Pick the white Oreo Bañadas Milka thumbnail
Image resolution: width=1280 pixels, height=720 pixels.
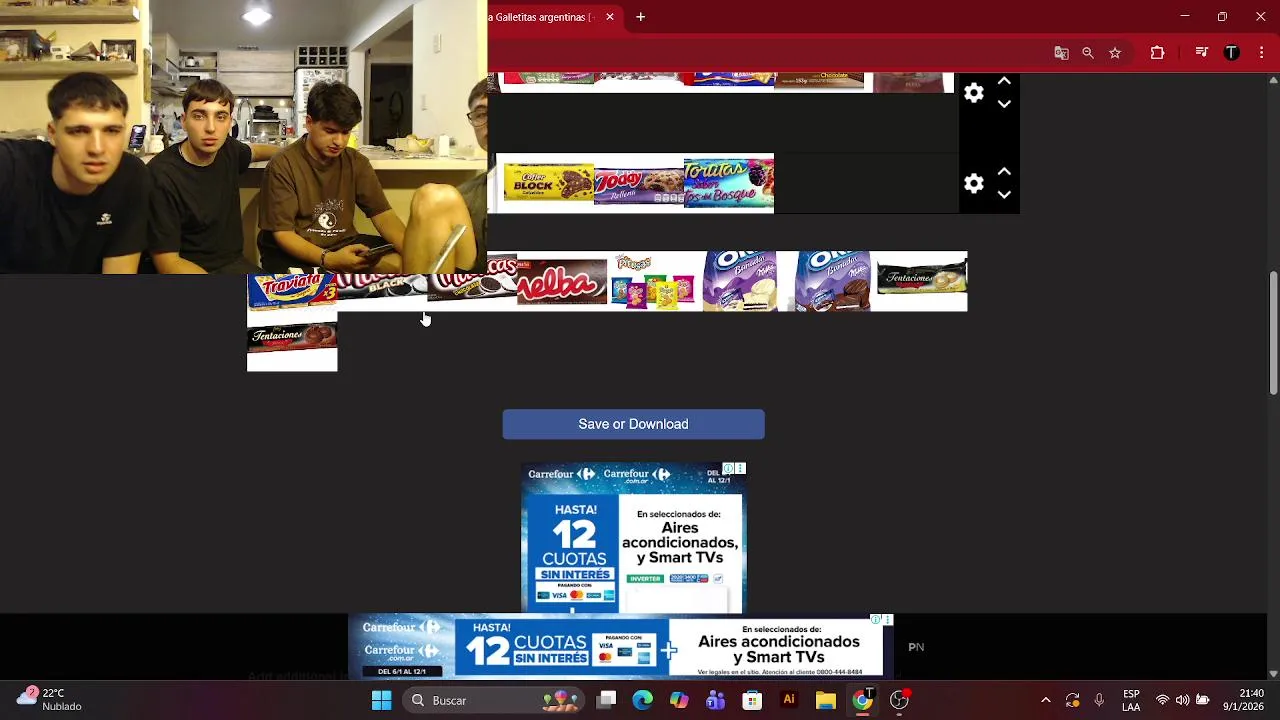point(742,282)
